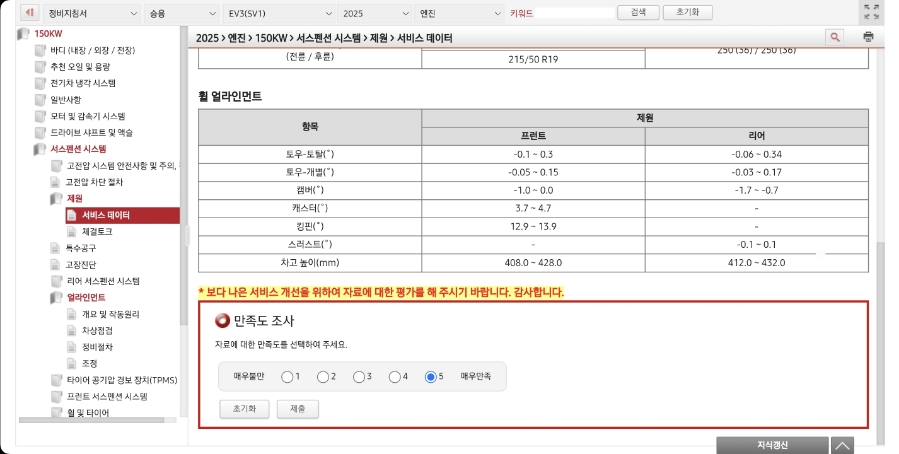Select satisfaction rating 3
899x454 pixels.
point(359,377)
